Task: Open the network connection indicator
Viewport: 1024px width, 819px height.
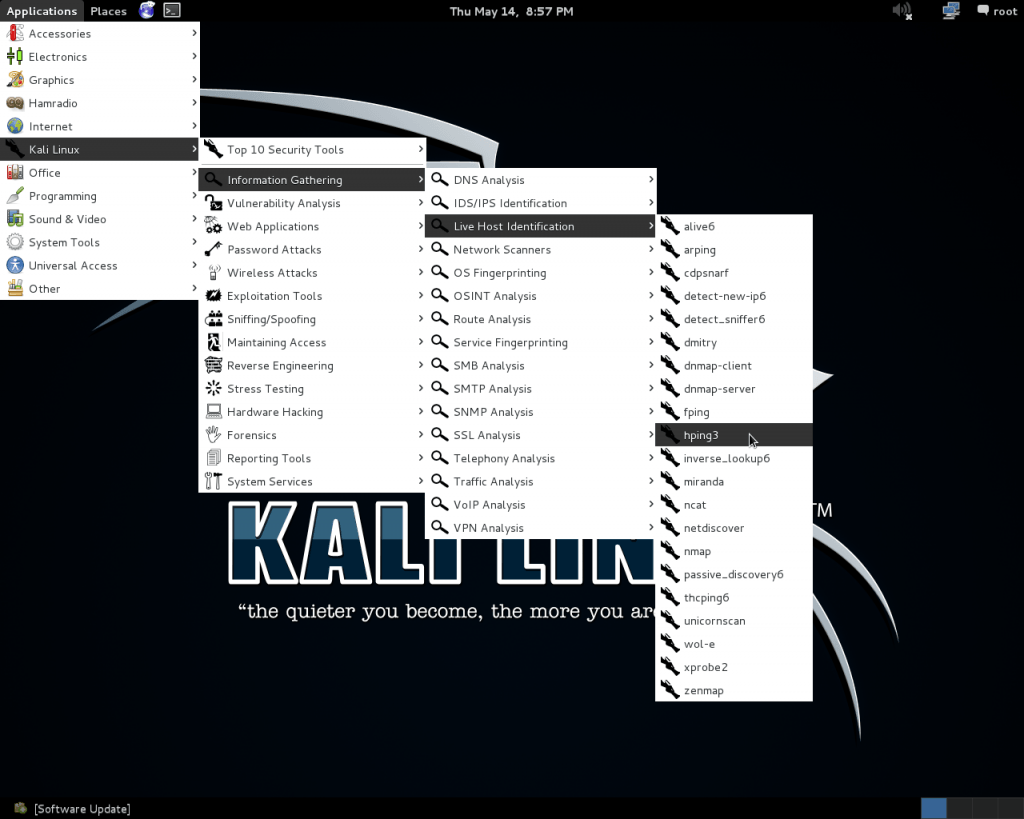Action: click(x=951, y=10)
